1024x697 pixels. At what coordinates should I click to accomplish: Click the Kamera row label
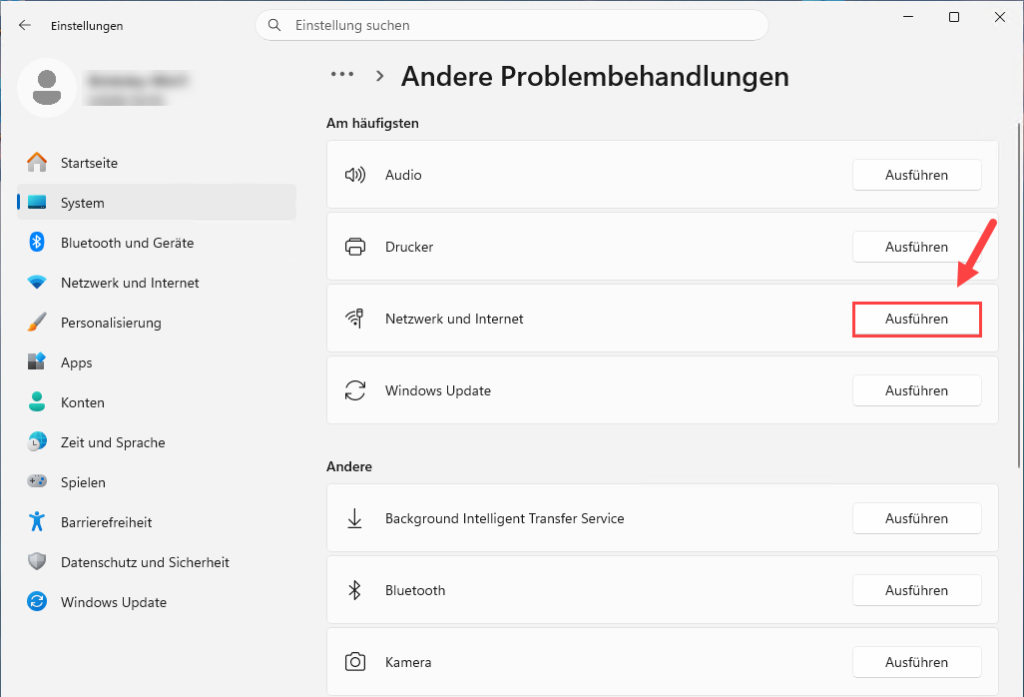click(408, 662)
